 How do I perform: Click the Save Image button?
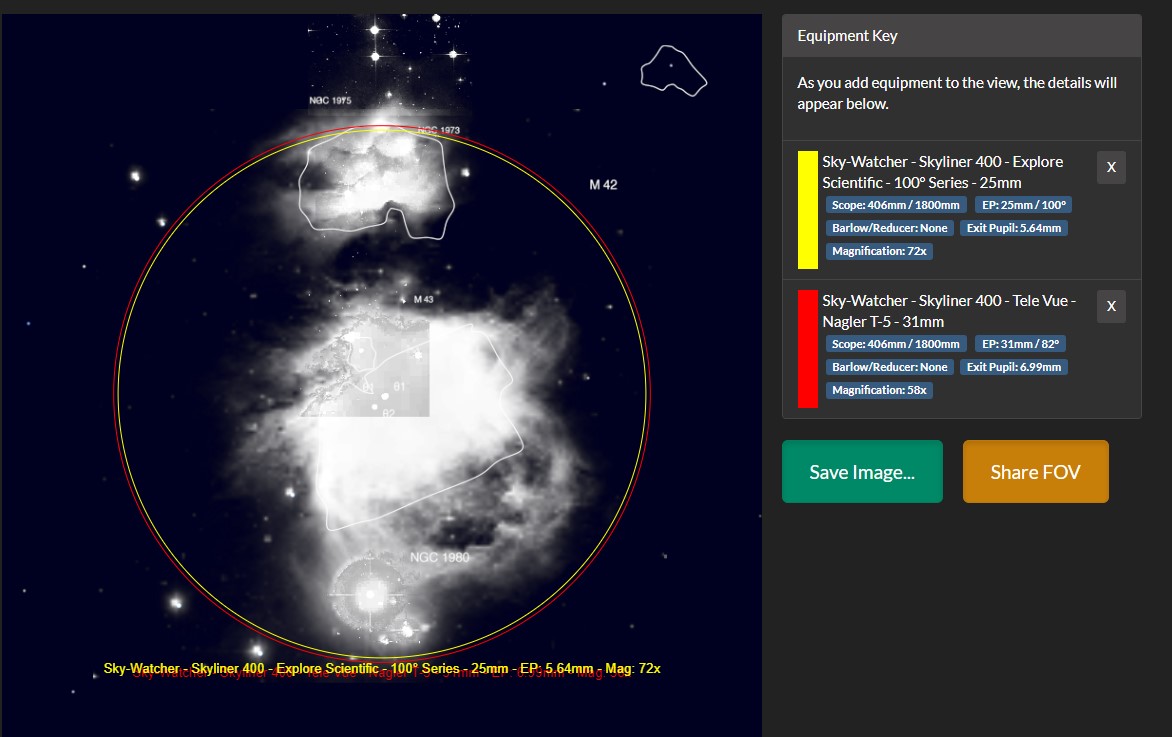point(862,472)
